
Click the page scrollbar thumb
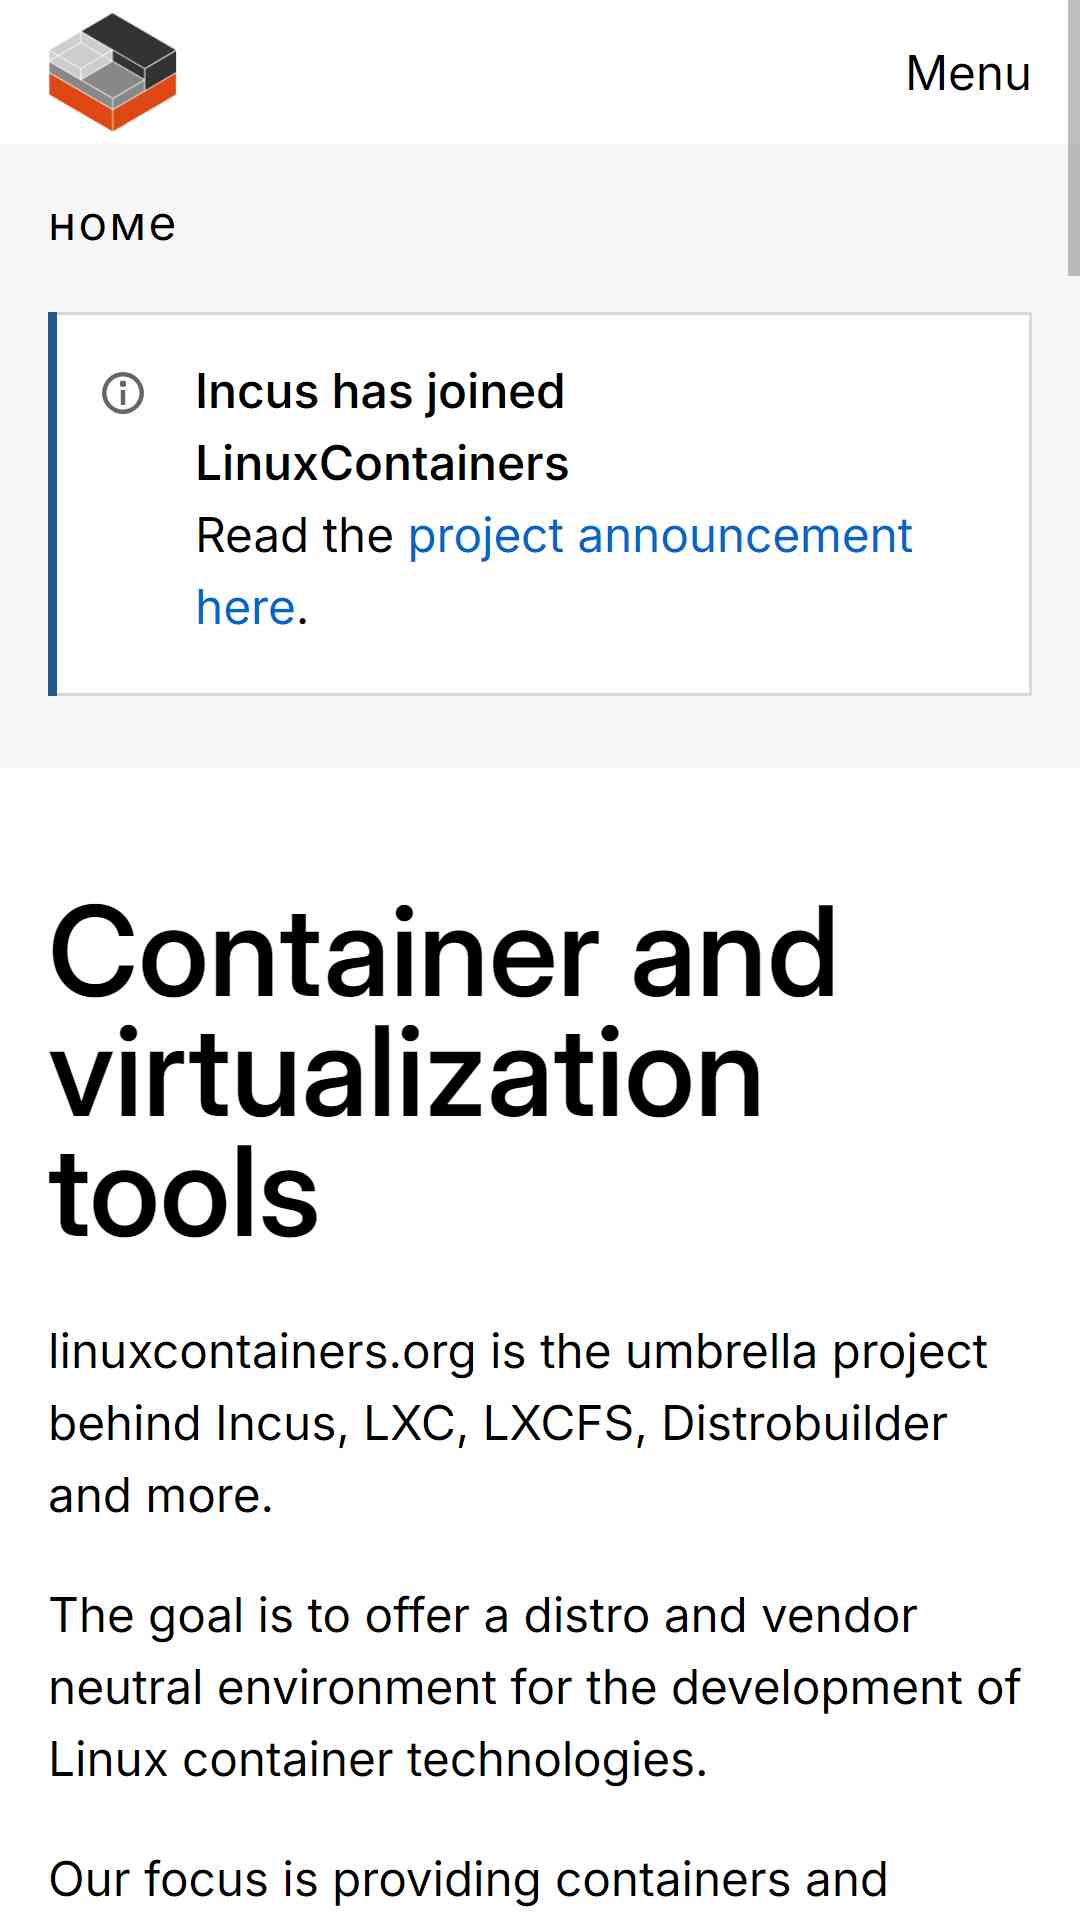click(x=1073, y=137)
